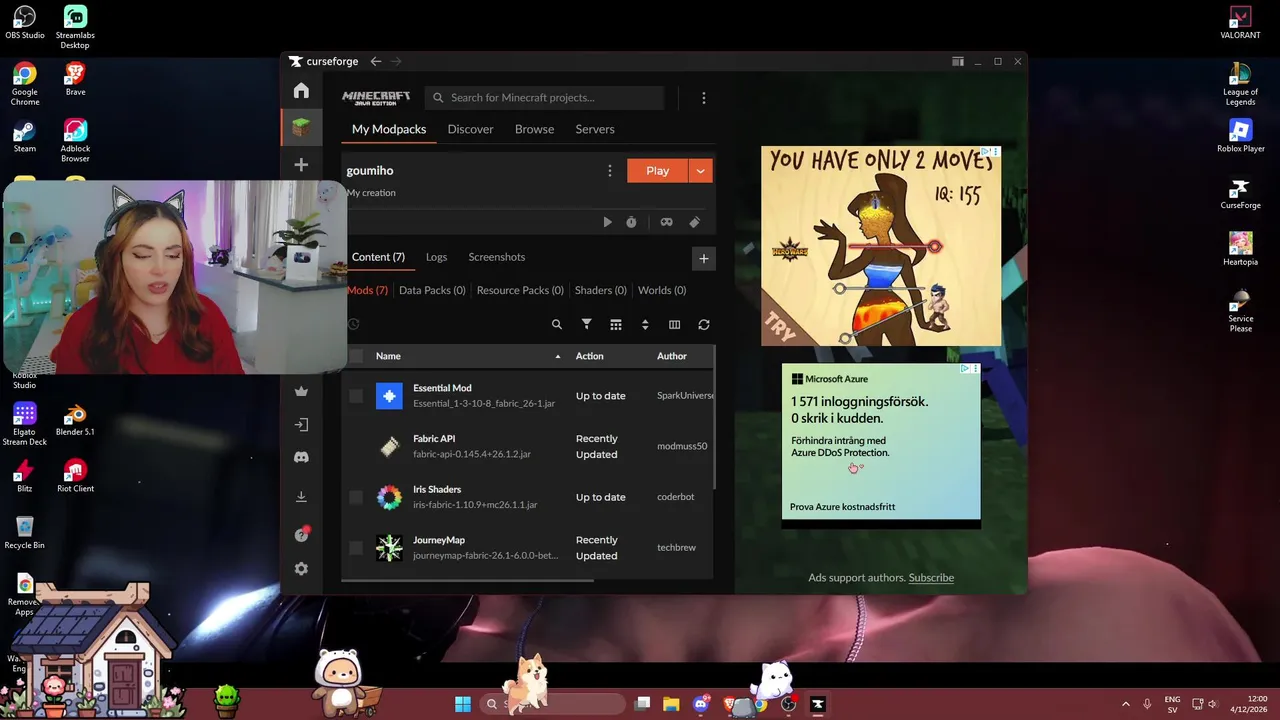Screen dimensions: 1280x720
Task: Open the premium crown icon in sidebar
Action: [x=301, y=391]
